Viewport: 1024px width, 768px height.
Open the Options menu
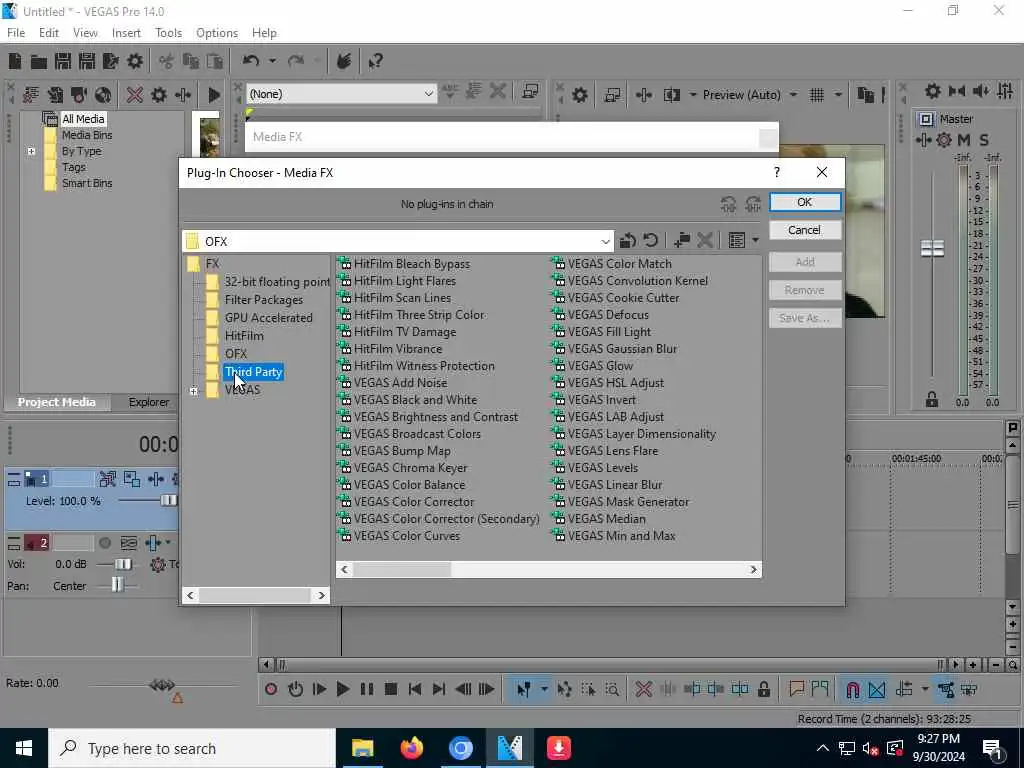[x=217, y=33]
